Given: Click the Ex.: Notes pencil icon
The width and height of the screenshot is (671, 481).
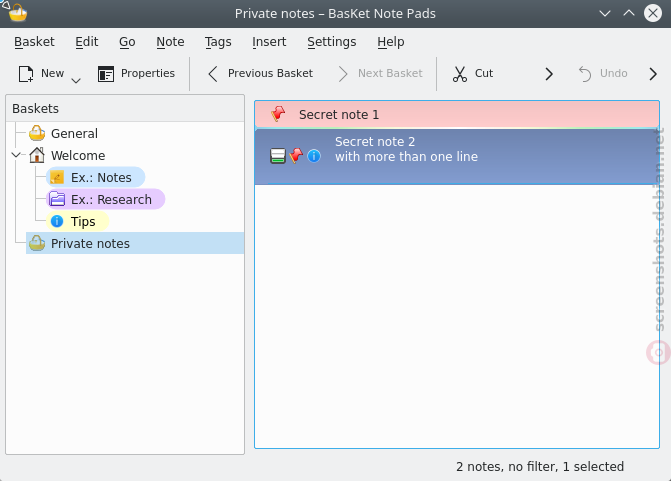Looking at the screenshot, I should [57, 177].
